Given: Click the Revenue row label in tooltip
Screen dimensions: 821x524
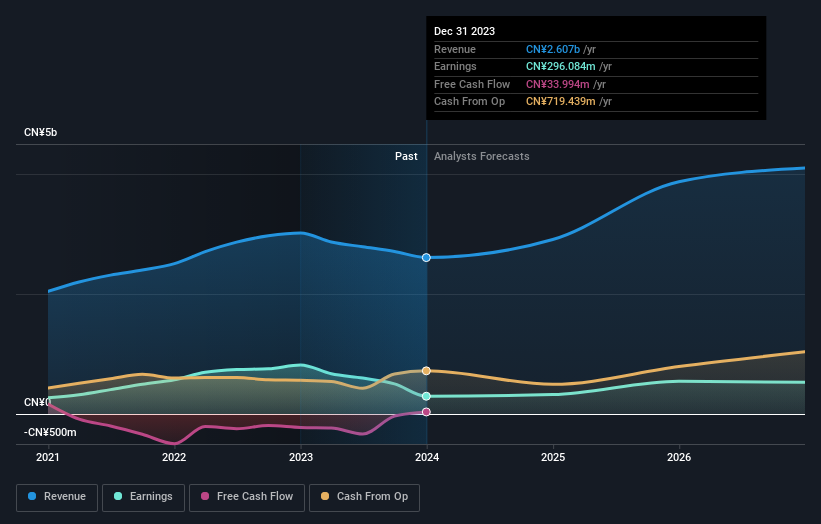Looking at the screenshot, I should click(x=455, y=49).
